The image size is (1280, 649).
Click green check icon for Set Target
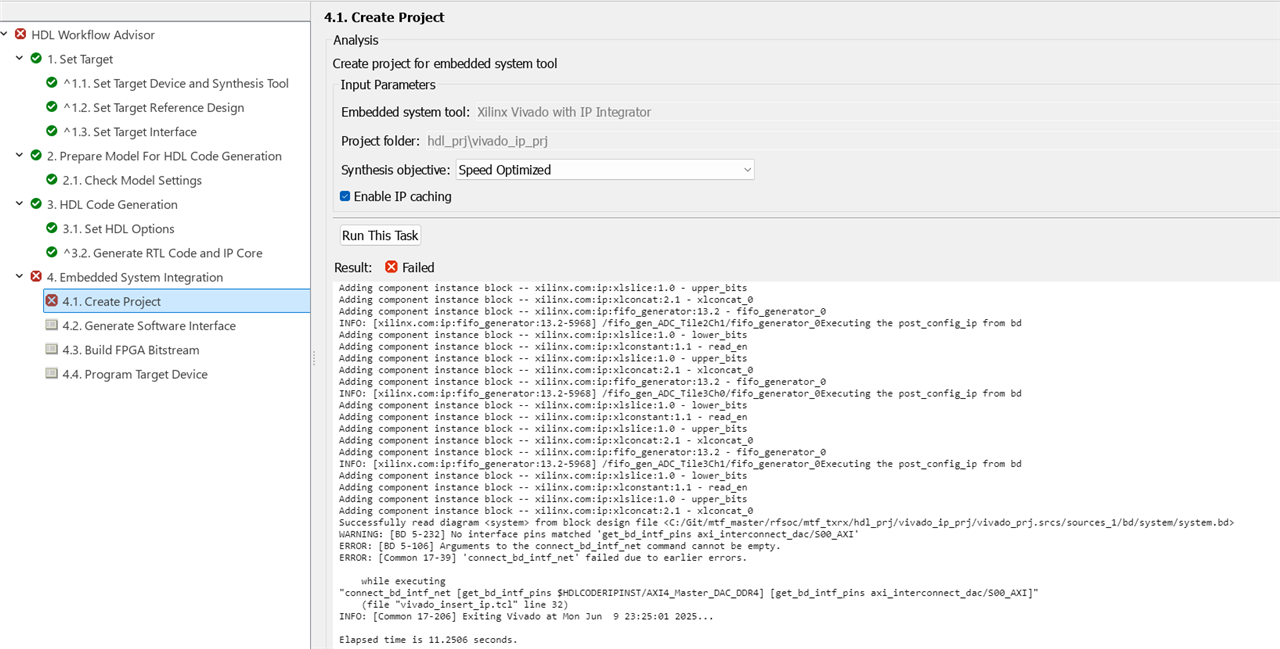[x=36, y=59]
